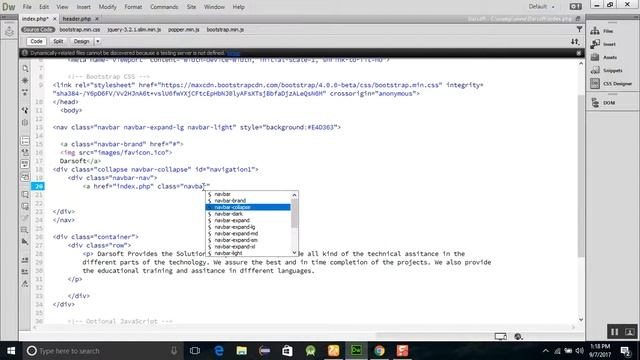
Task: Open the Default workspace dropdown
Action: click(x=542, y=7)
